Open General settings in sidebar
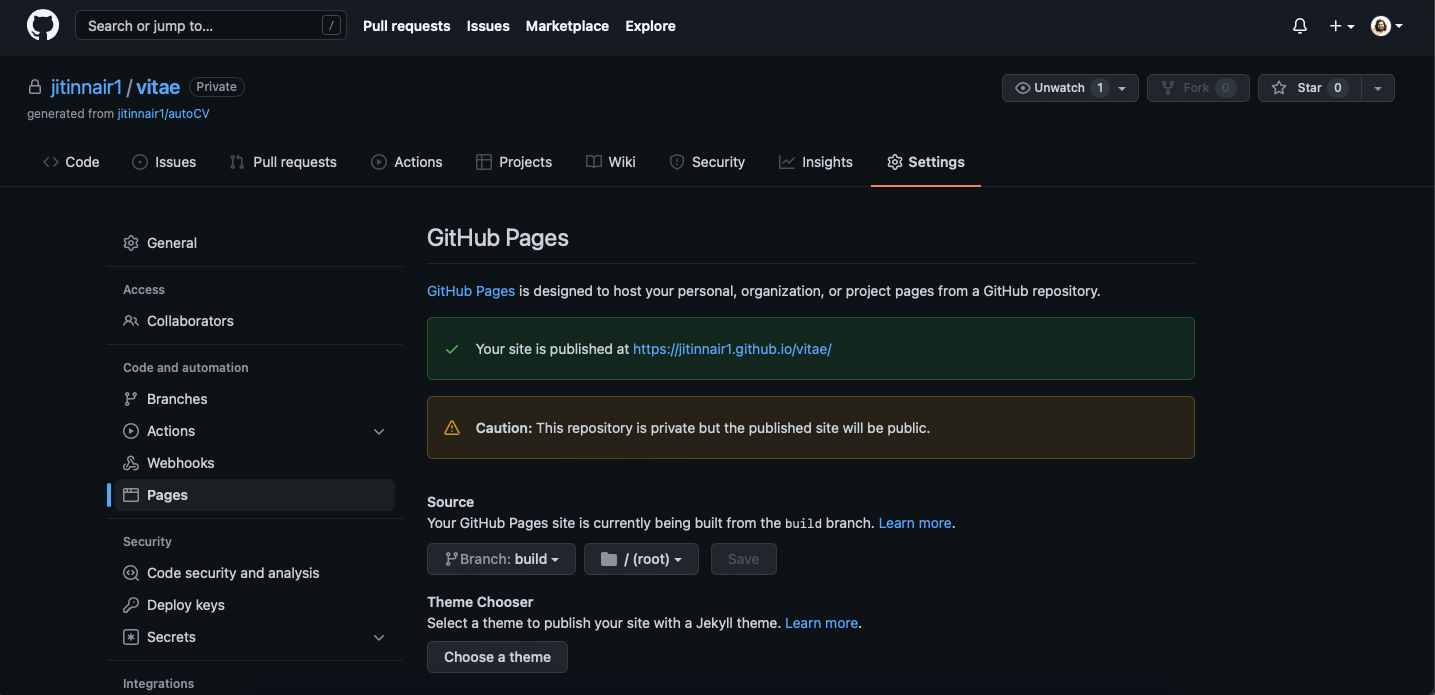 click(255, 243)
